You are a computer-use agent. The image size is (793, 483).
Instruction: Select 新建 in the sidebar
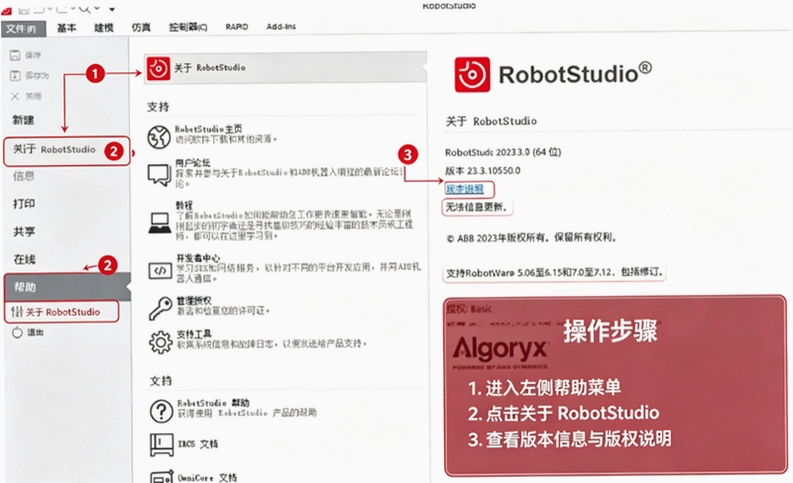pyautogui.click(x=23, y=120)
